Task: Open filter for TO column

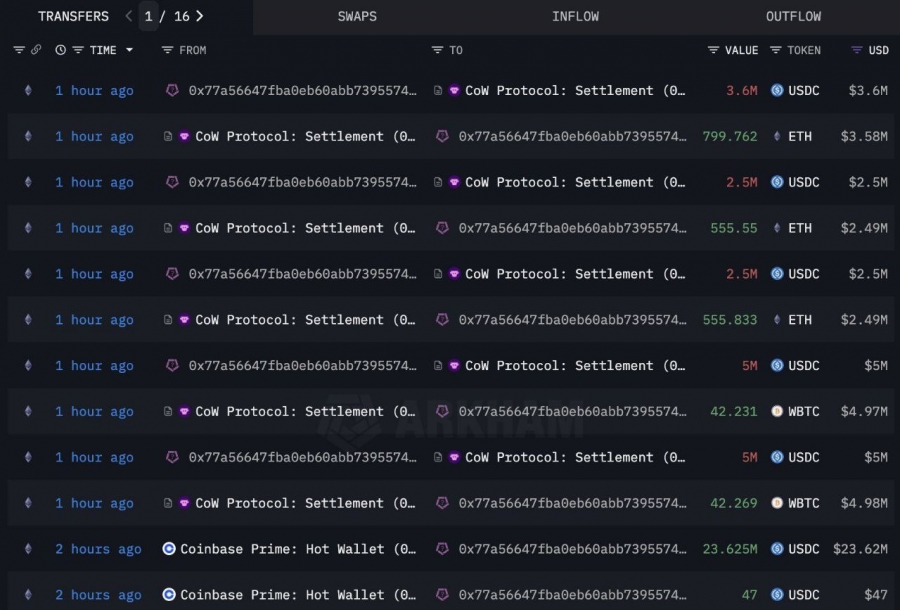Action: (437, 50)
